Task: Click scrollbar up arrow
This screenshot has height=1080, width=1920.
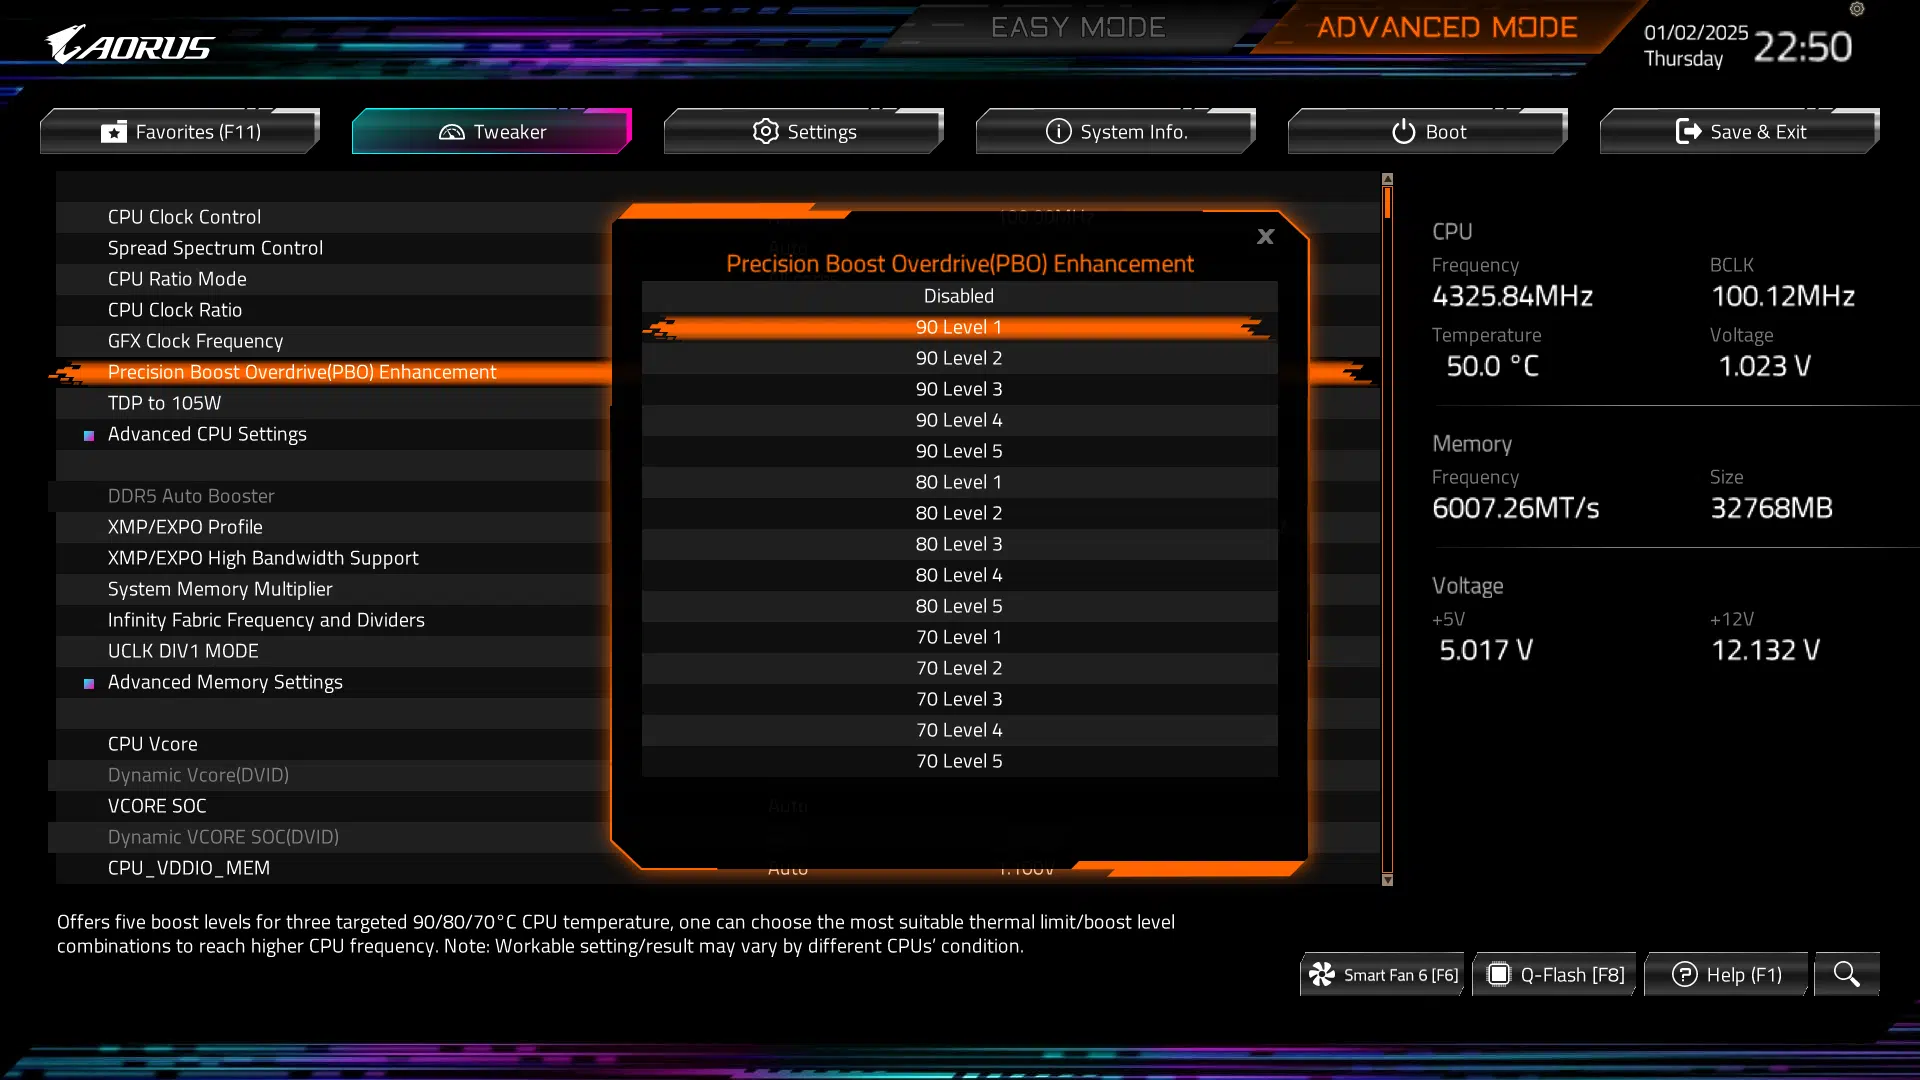Action: tap(1387, 179)
